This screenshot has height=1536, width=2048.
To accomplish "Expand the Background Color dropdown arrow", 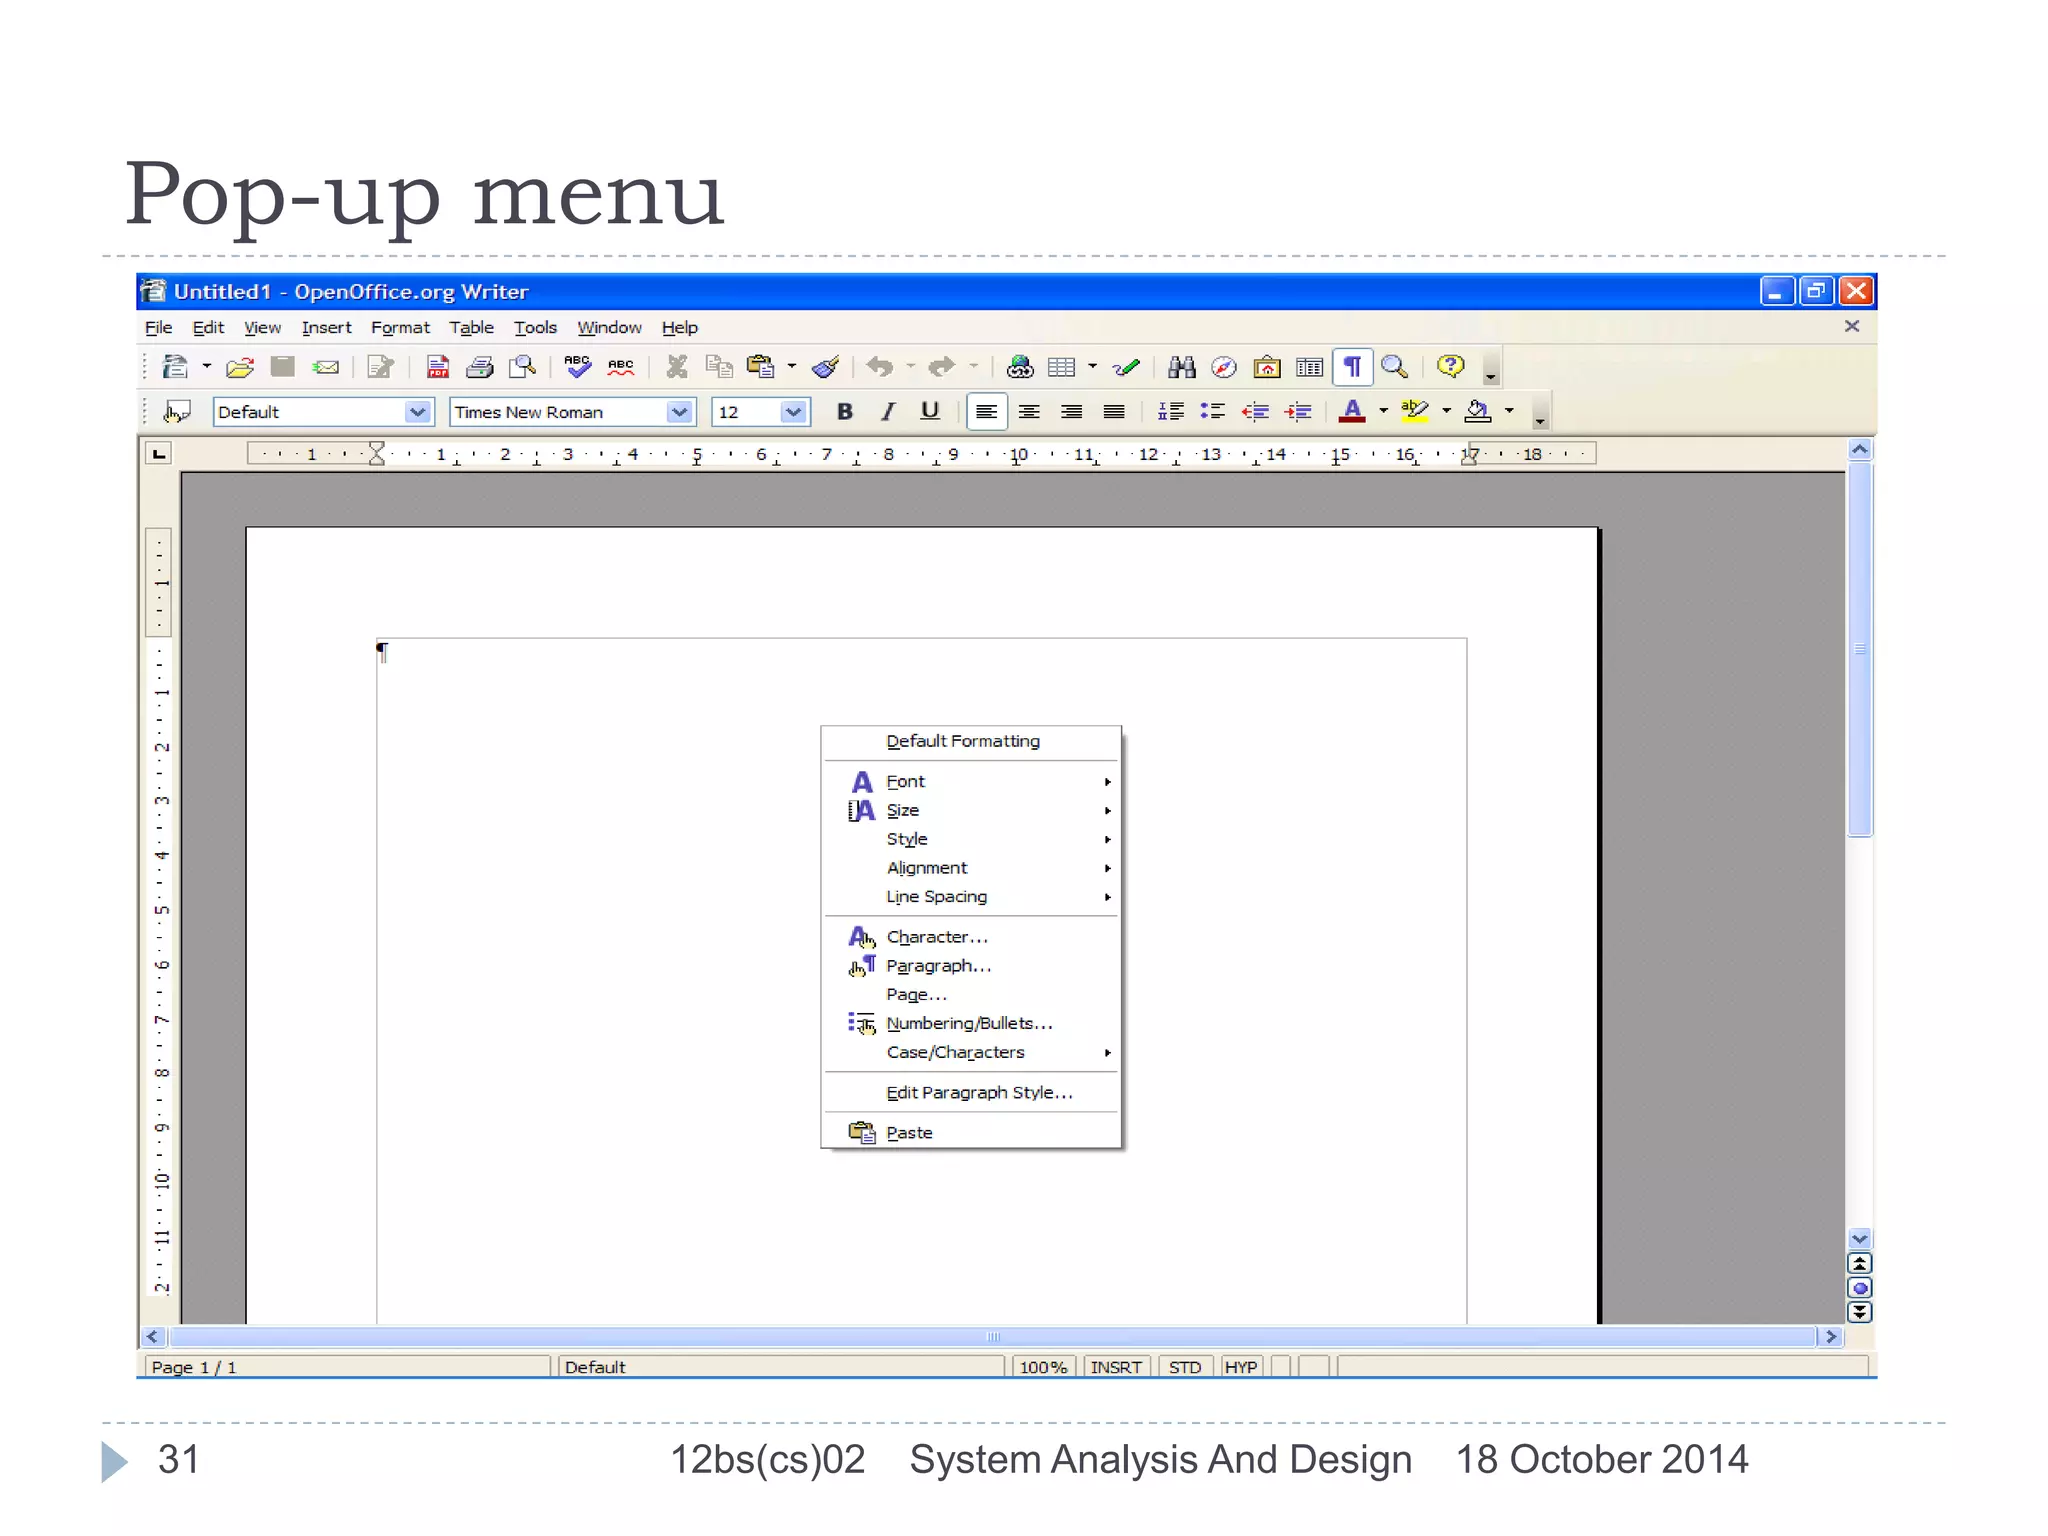I will click(x=1510, y=411).
